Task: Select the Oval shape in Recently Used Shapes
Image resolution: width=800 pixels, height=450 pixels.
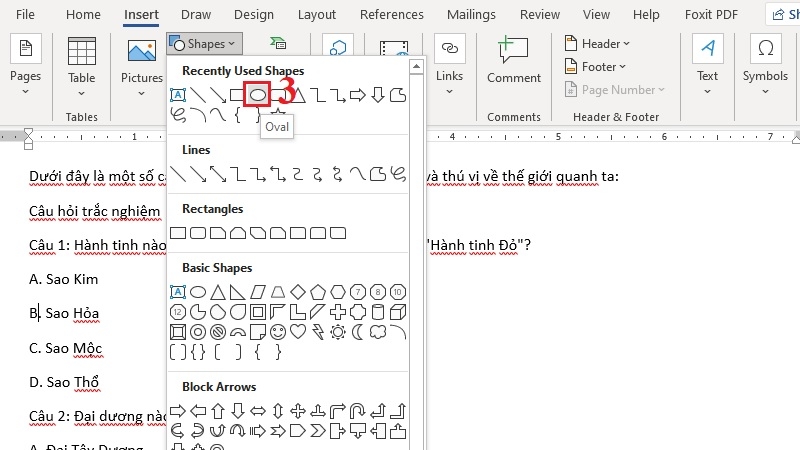Action: [x=257, y=95]
